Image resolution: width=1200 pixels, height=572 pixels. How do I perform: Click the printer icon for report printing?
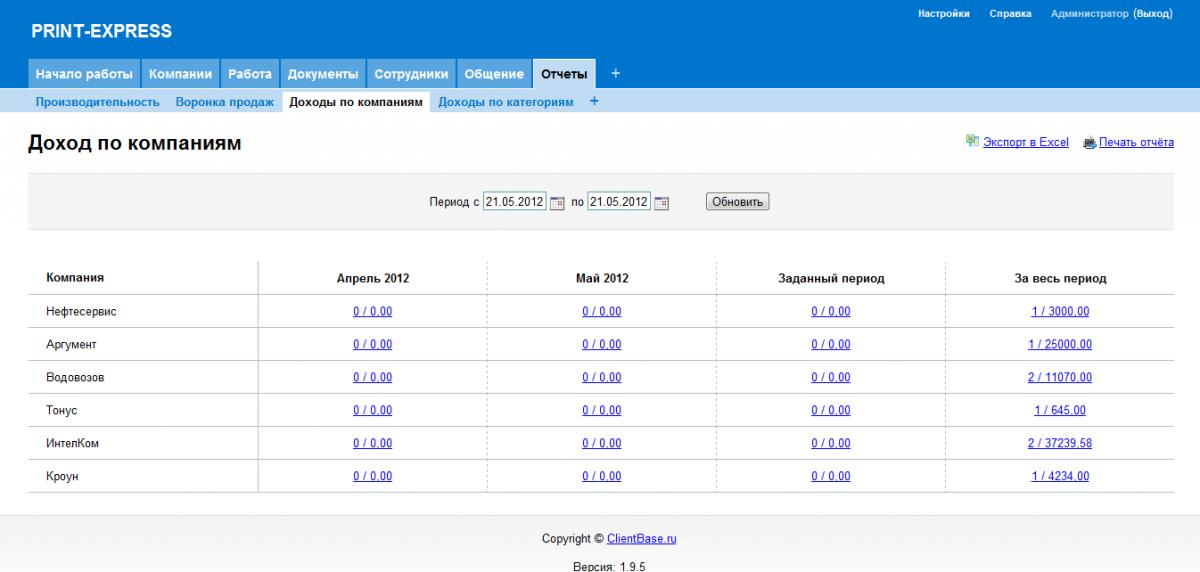1089,143
